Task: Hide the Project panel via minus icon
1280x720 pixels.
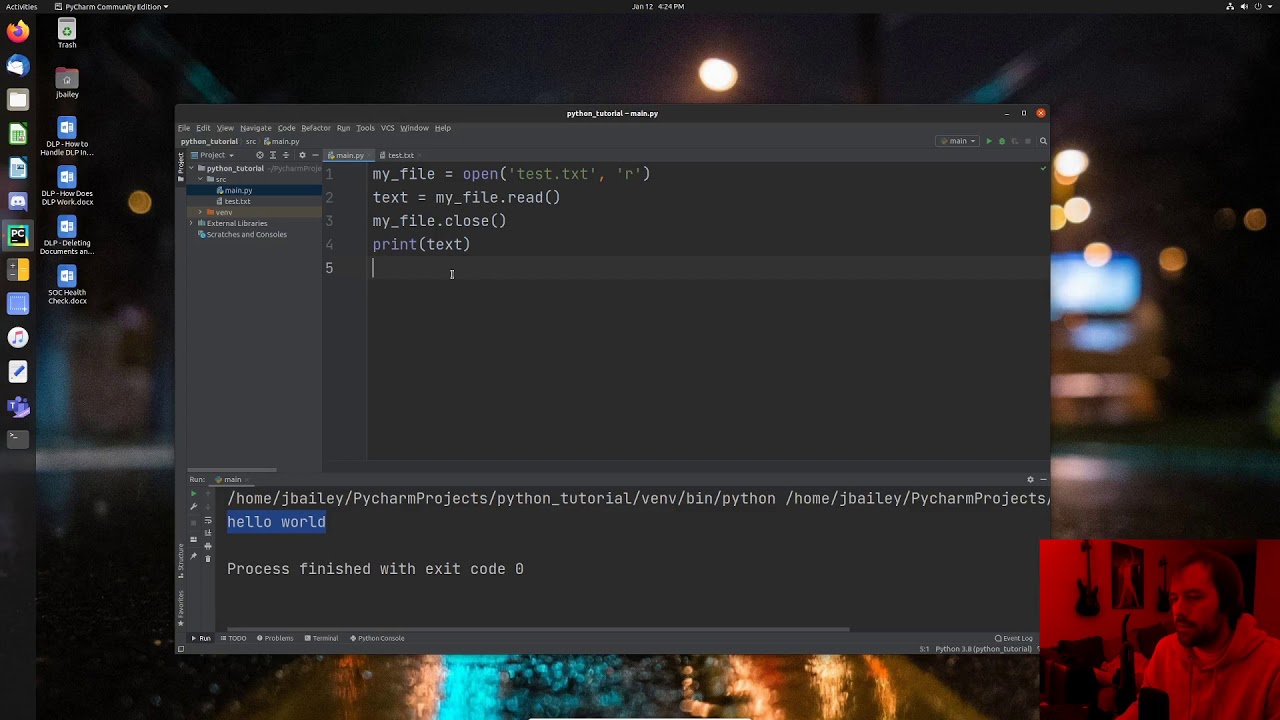Action: [x=315, y=155]
